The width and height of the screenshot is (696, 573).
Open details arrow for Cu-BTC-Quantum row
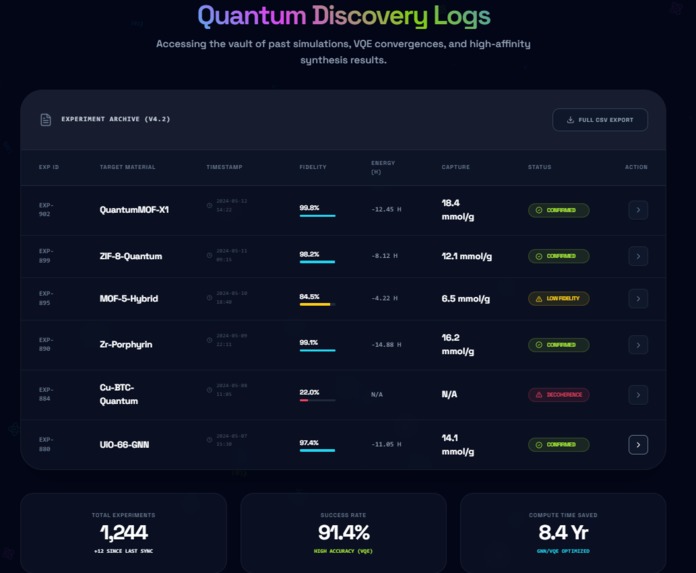[x=638, y=395]
